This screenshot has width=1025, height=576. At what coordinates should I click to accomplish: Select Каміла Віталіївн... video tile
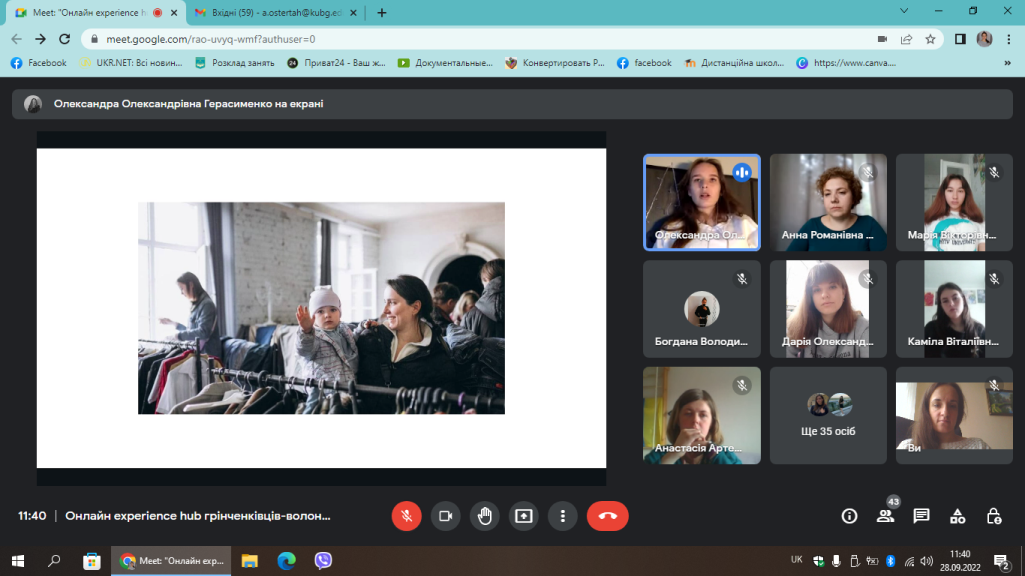click(x=954, y=309)
